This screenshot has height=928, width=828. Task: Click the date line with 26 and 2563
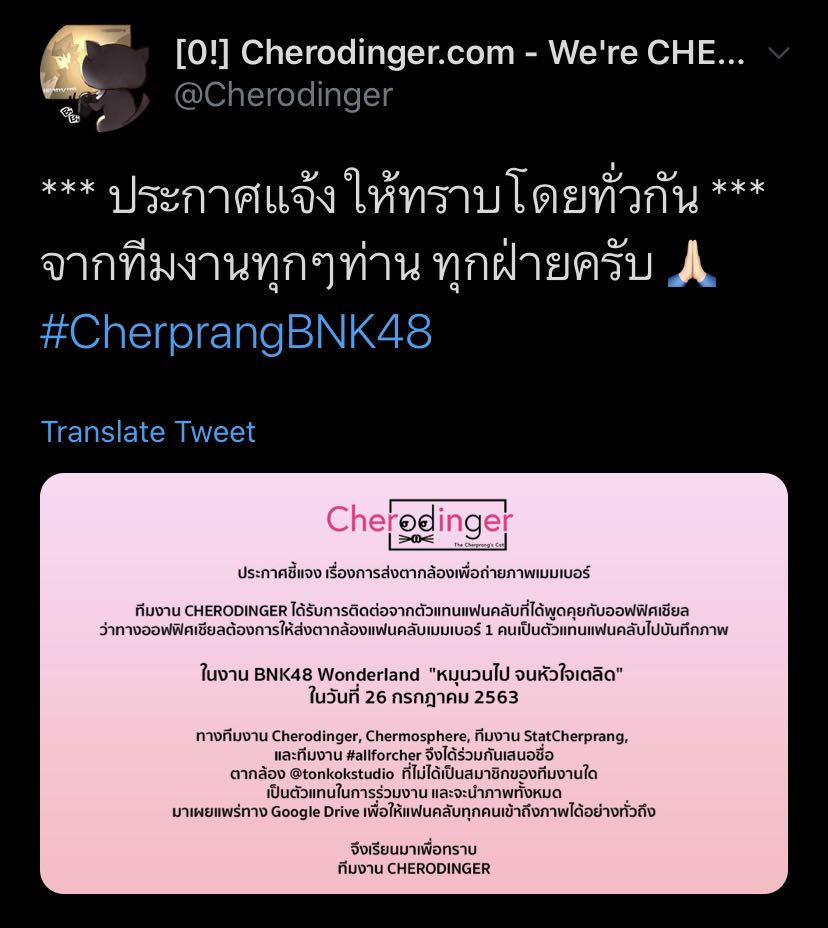[x=413, y=697]
